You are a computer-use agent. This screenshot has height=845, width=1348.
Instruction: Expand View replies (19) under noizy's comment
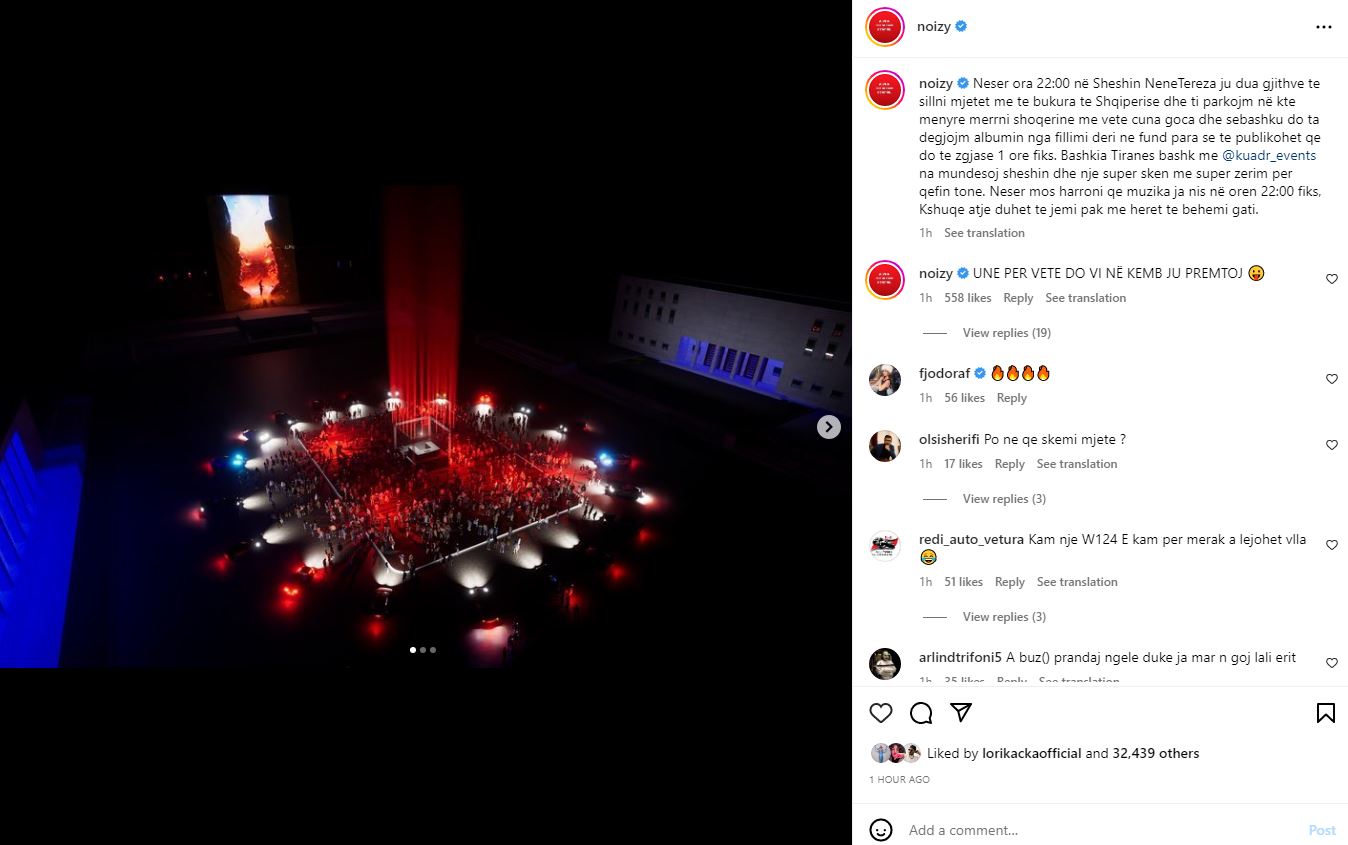click(x=1006, y=333)
